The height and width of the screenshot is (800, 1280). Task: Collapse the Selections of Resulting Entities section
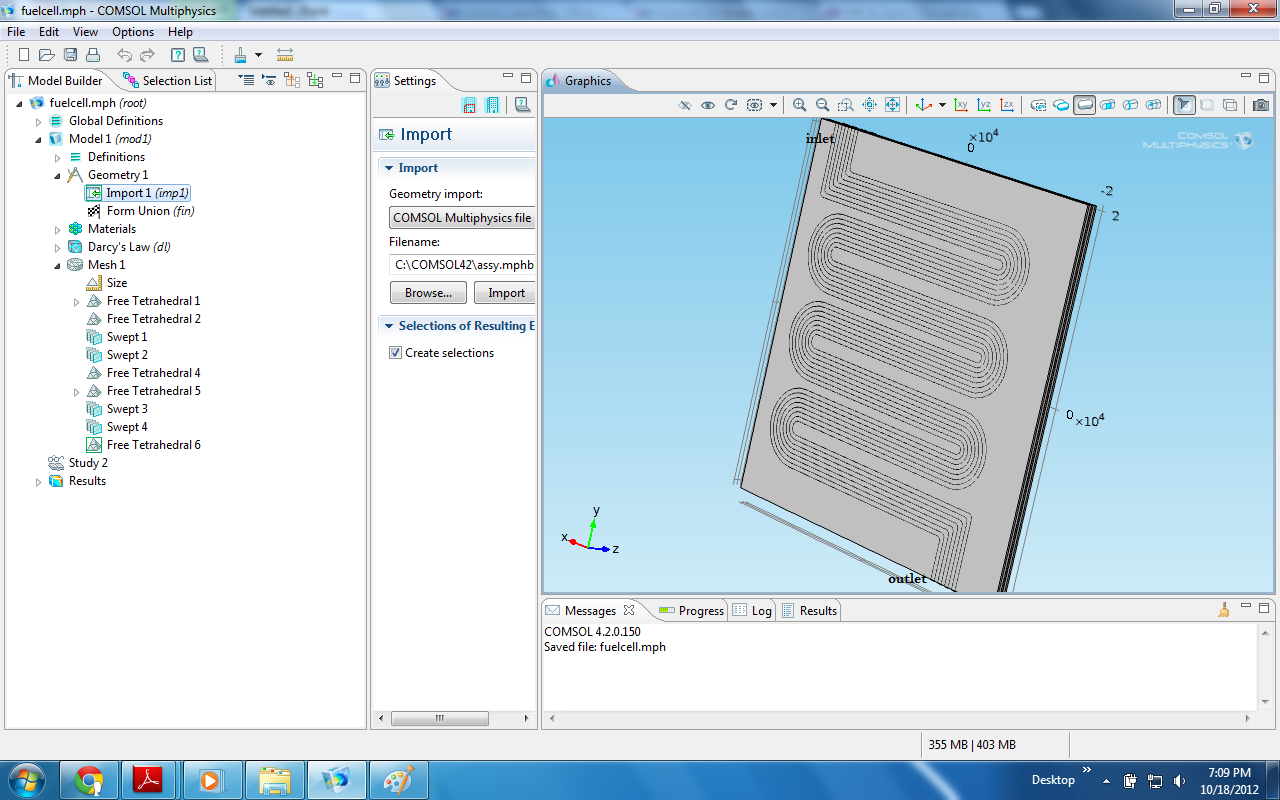coord(389,326)
